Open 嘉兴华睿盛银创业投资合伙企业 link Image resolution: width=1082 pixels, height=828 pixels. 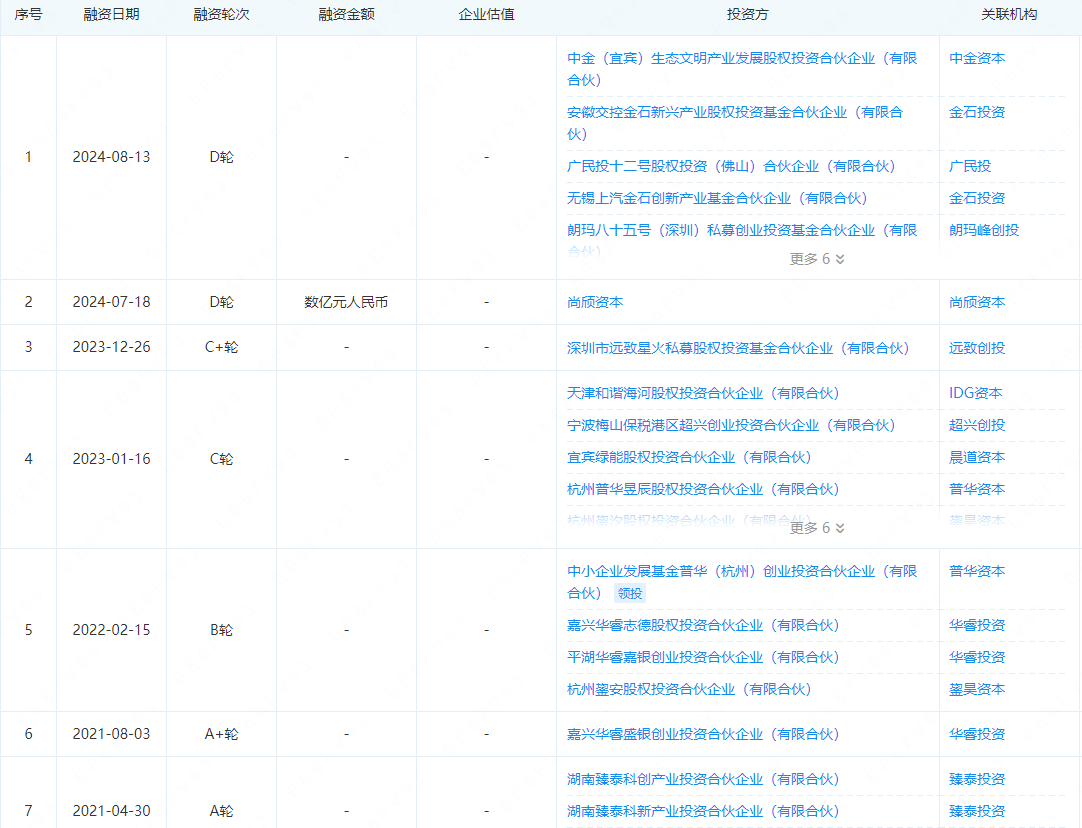click(x=702, y=734)
